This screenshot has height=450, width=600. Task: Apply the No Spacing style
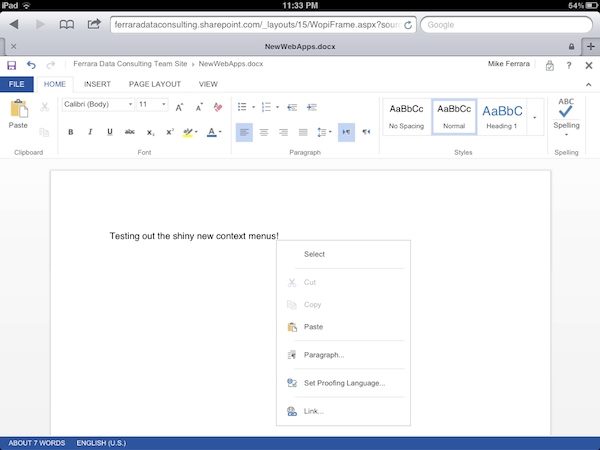(x=406, y=117)
